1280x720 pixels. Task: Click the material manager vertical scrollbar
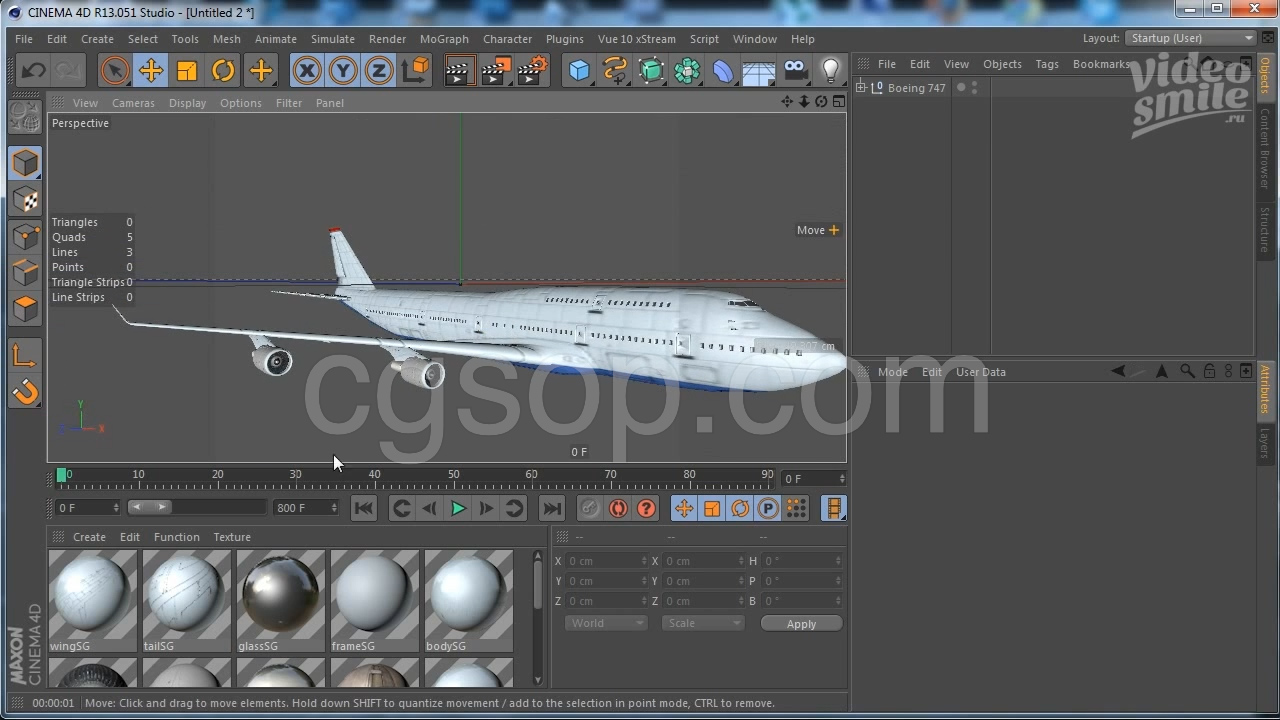click(538, 618)
